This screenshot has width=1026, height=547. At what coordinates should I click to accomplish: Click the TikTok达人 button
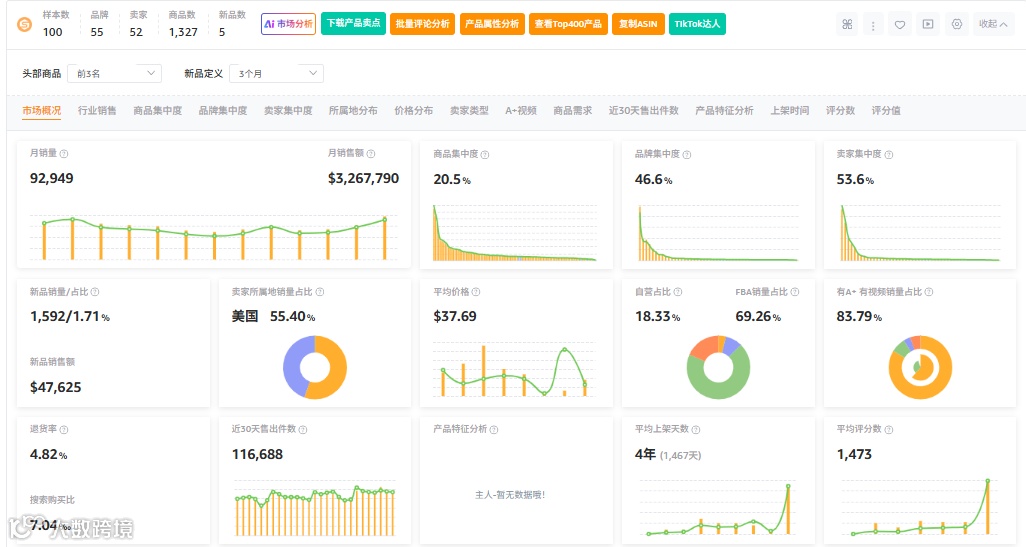(x=697, y=24)
